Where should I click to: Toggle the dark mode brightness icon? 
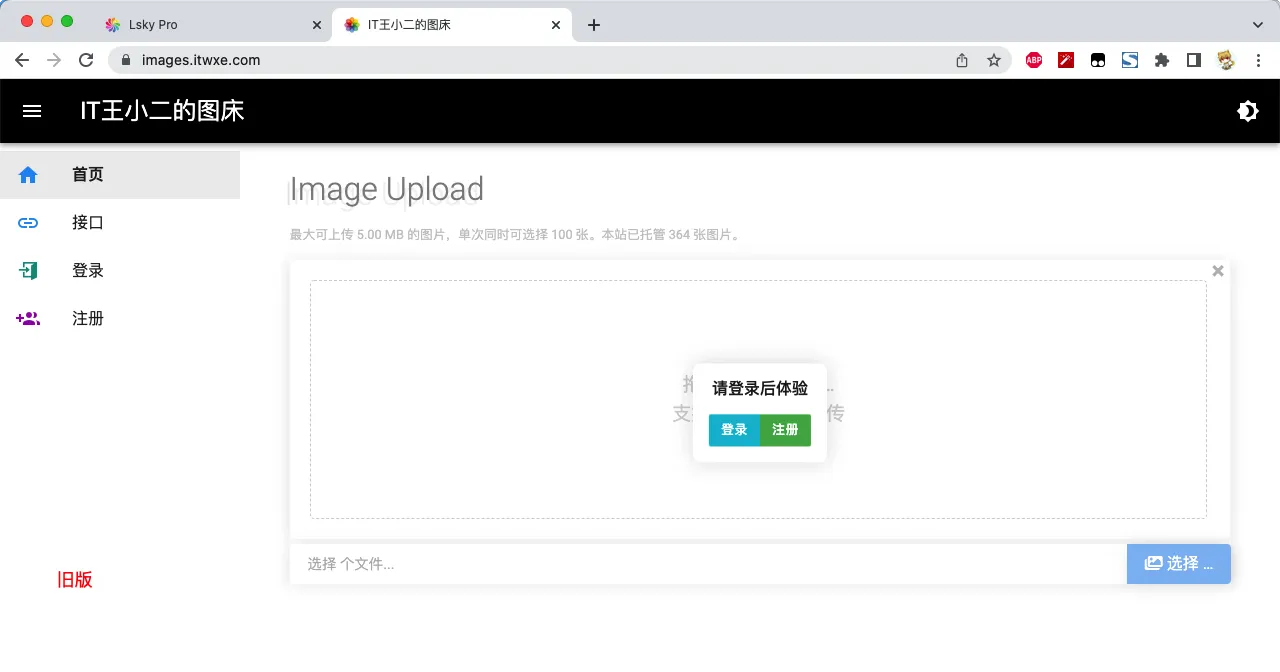[x=1248, y=111]
